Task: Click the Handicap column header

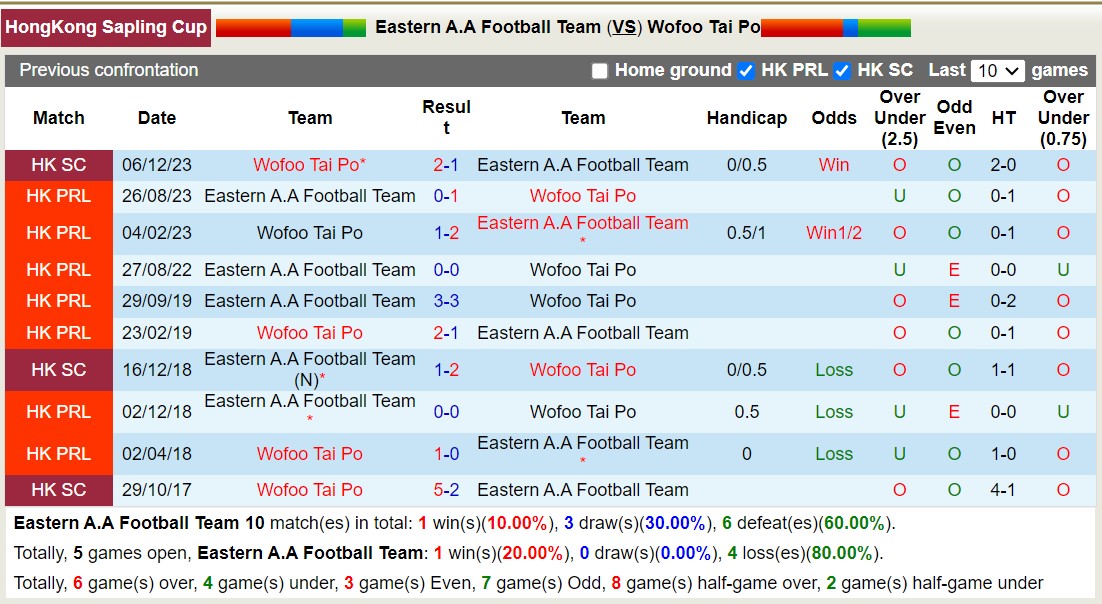Action: pyautogui.click(x=746, y=118)
